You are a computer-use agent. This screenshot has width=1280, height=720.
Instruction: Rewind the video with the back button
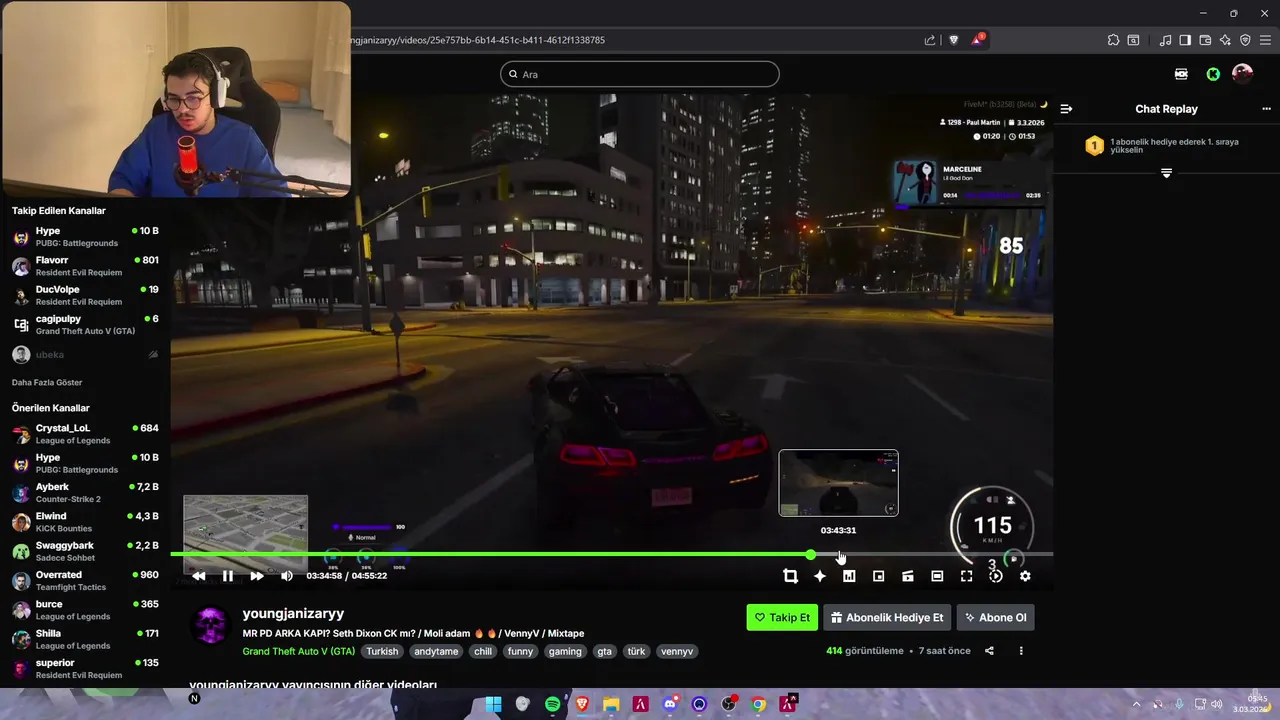click(199, 576)
